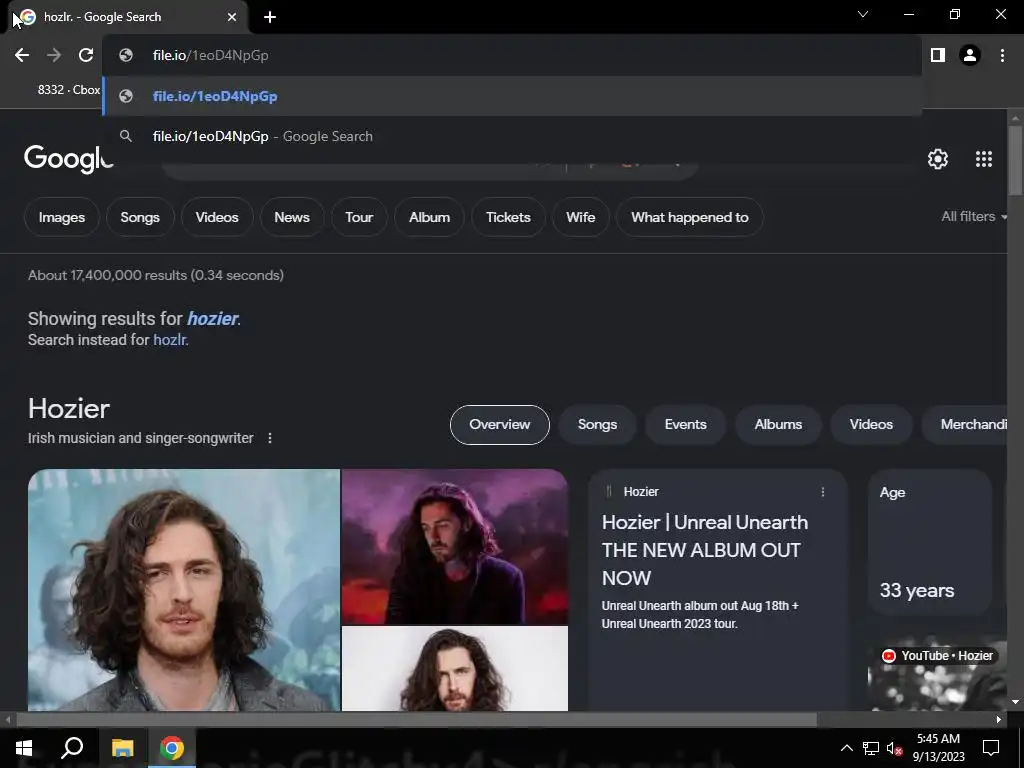Open the tab search chevron in title bar

click(863, 14)
